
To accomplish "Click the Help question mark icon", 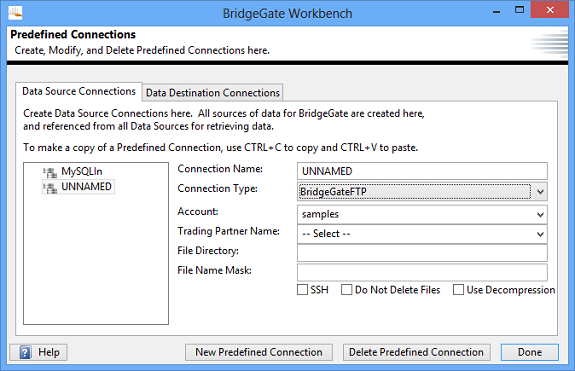I will 25,353.
